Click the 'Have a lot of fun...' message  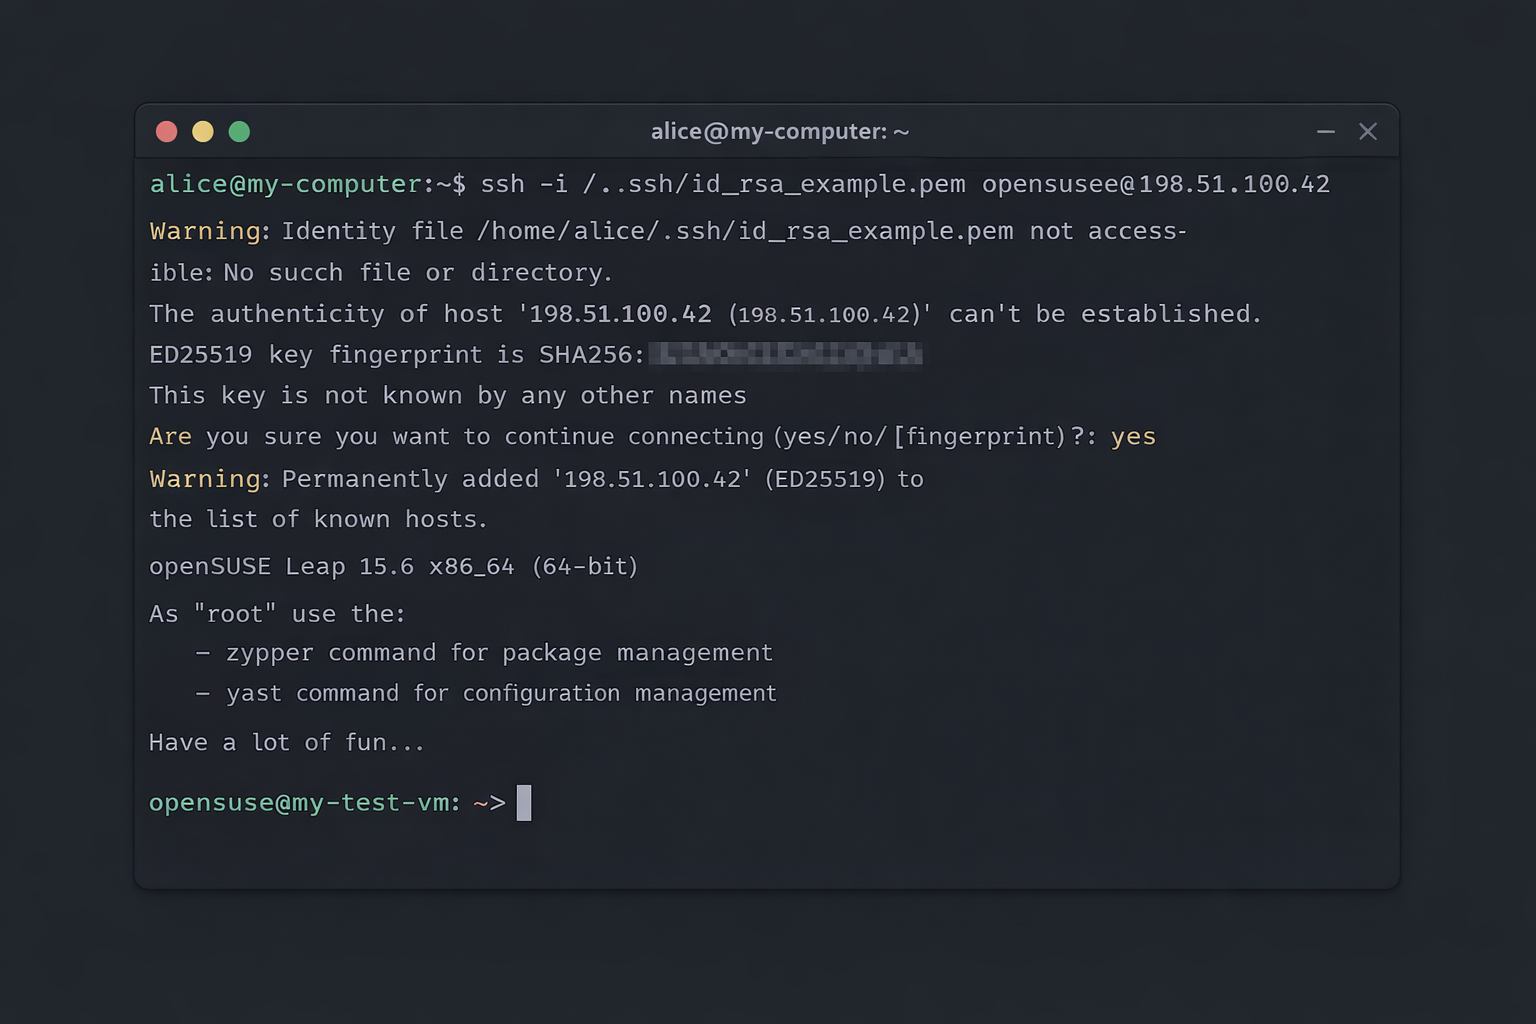coord(287,742)
